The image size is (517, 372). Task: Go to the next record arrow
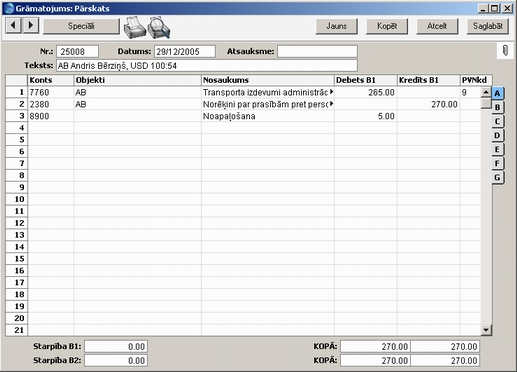(x=31, y=25)
